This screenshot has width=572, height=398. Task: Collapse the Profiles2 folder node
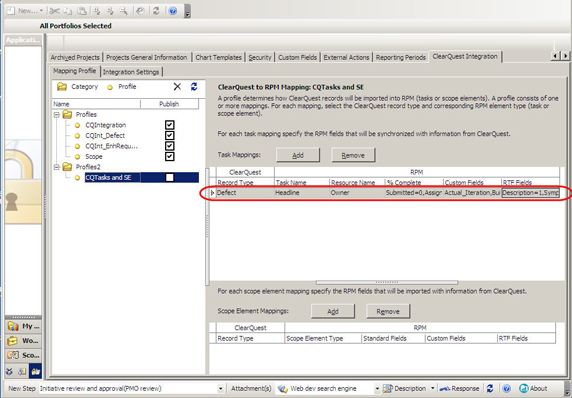point(57,167)
